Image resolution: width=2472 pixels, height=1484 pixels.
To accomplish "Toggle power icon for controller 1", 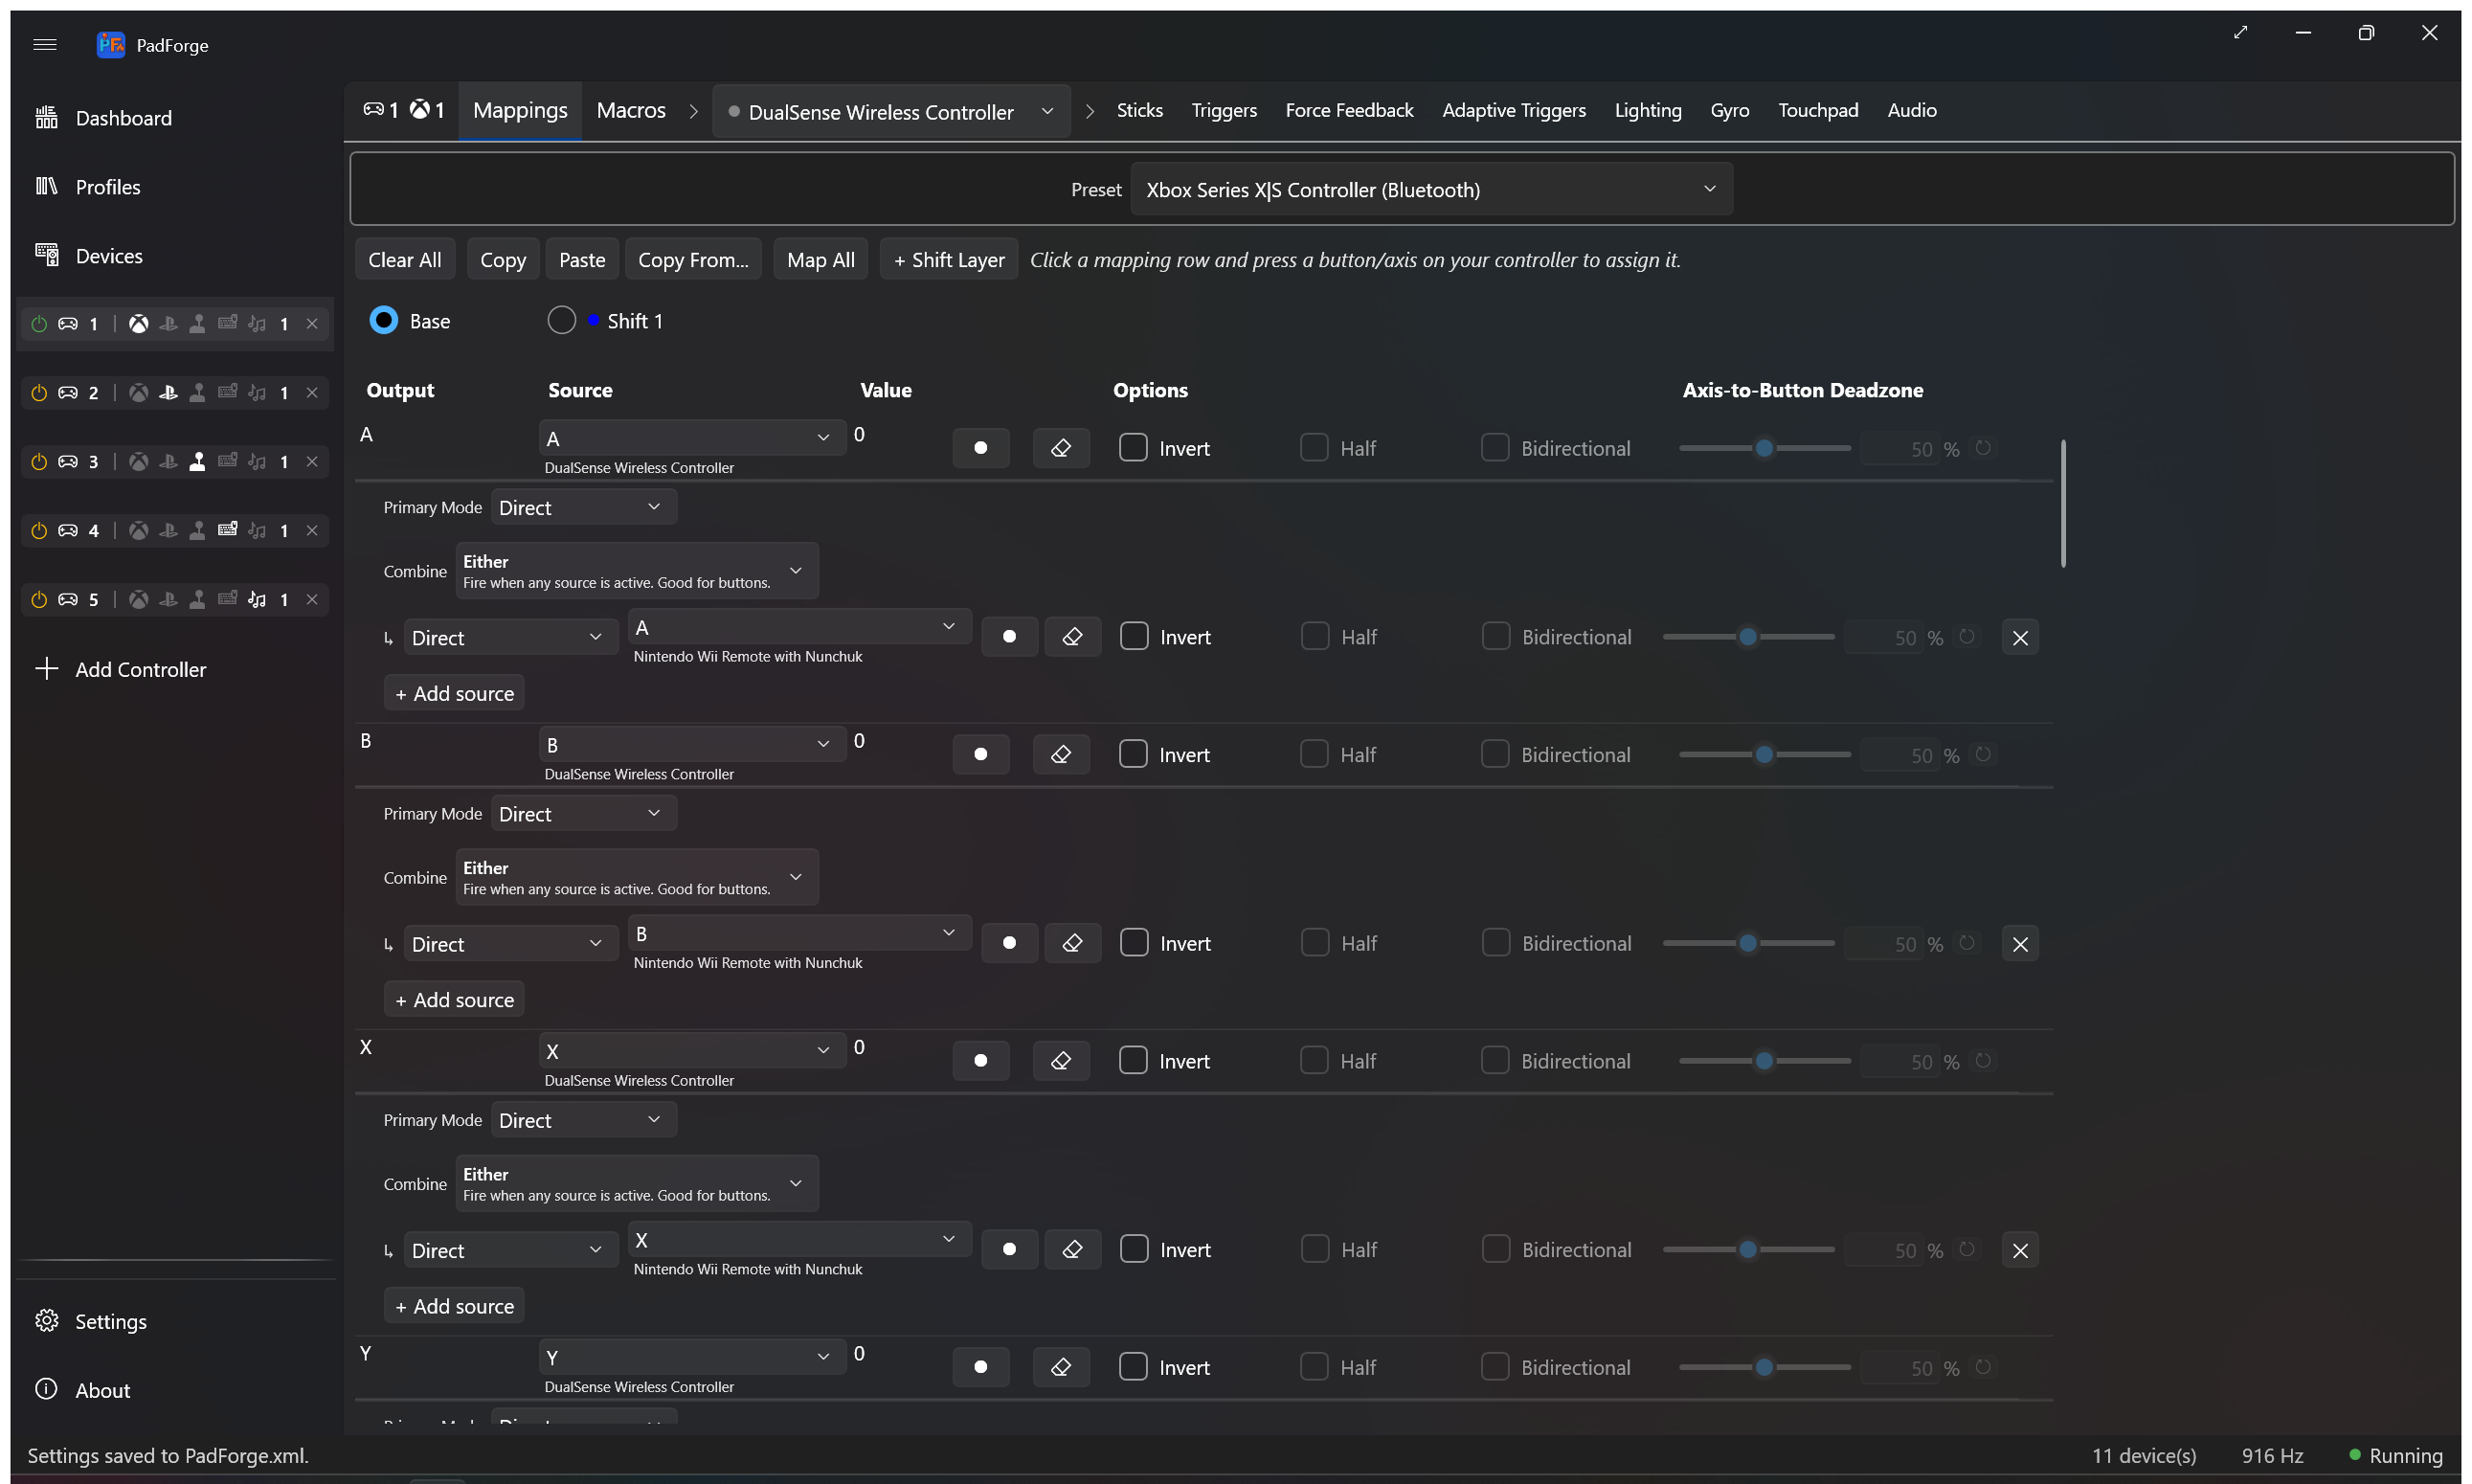I will point(39,324).
